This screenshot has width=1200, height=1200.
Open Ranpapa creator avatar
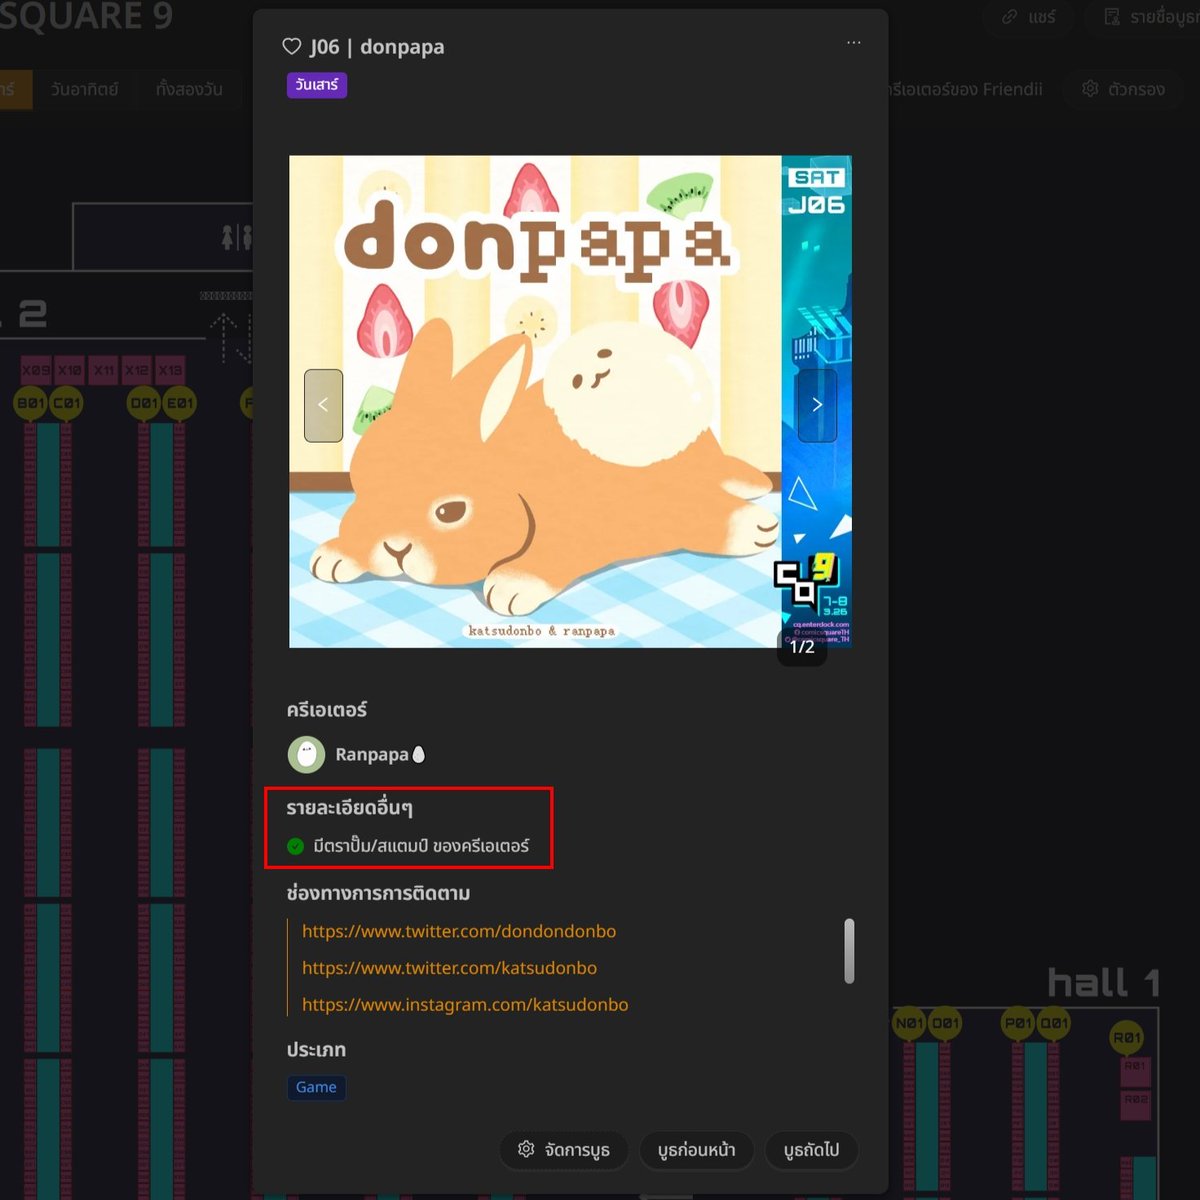point(306,754)
